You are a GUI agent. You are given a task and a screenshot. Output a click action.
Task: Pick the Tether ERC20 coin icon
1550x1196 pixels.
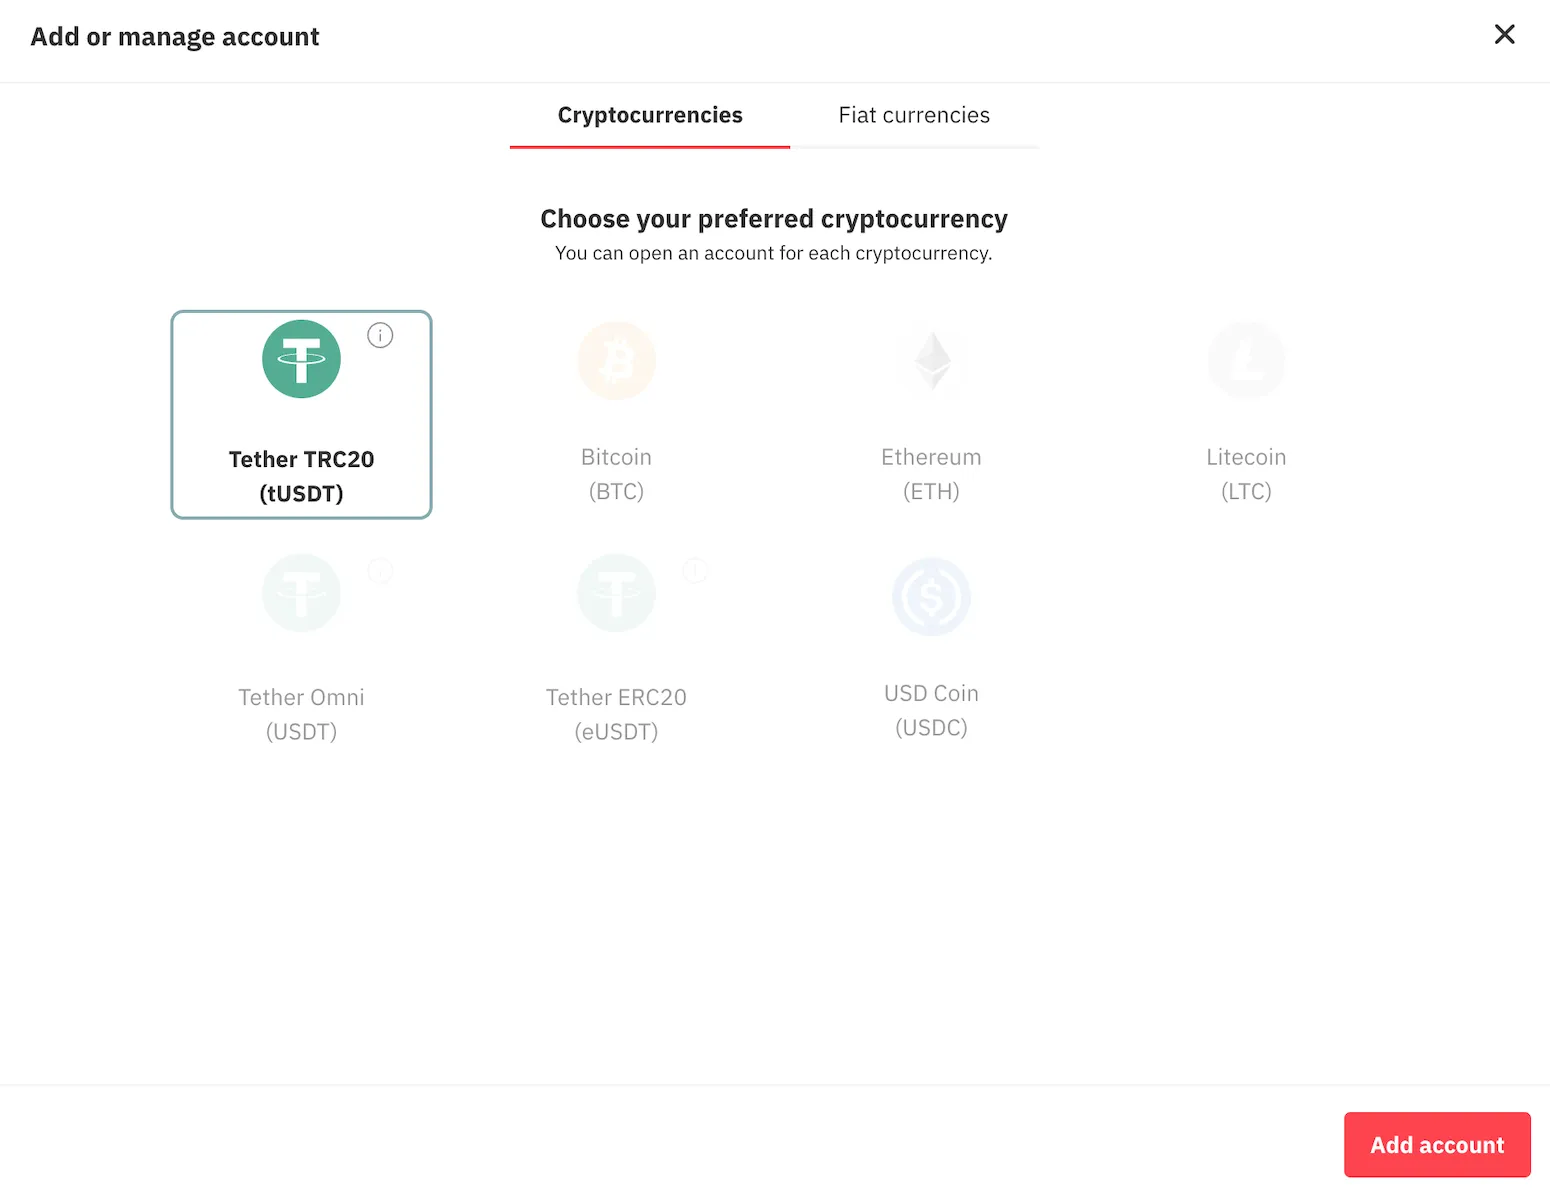click(x=616, y=593)
